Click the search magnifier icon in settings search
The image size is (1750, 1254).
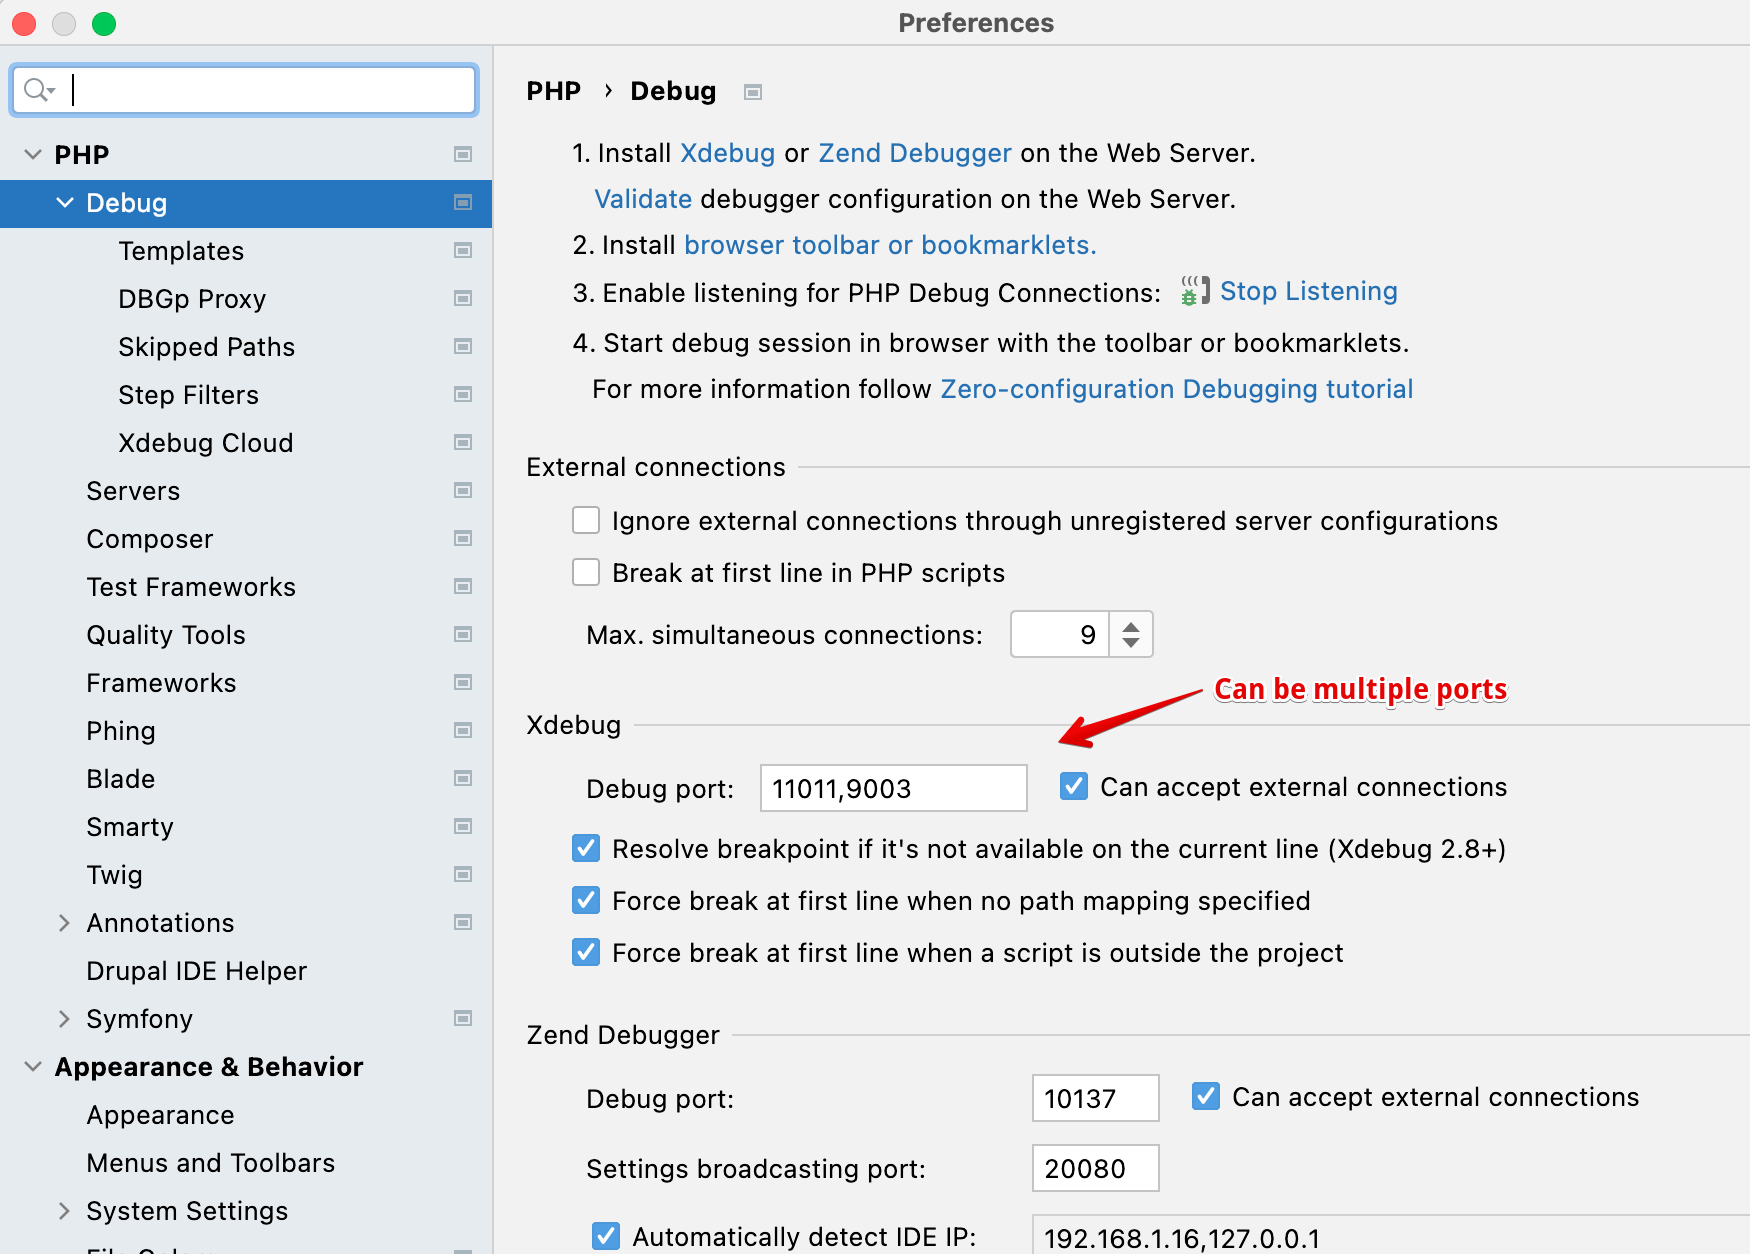(38, 90)
